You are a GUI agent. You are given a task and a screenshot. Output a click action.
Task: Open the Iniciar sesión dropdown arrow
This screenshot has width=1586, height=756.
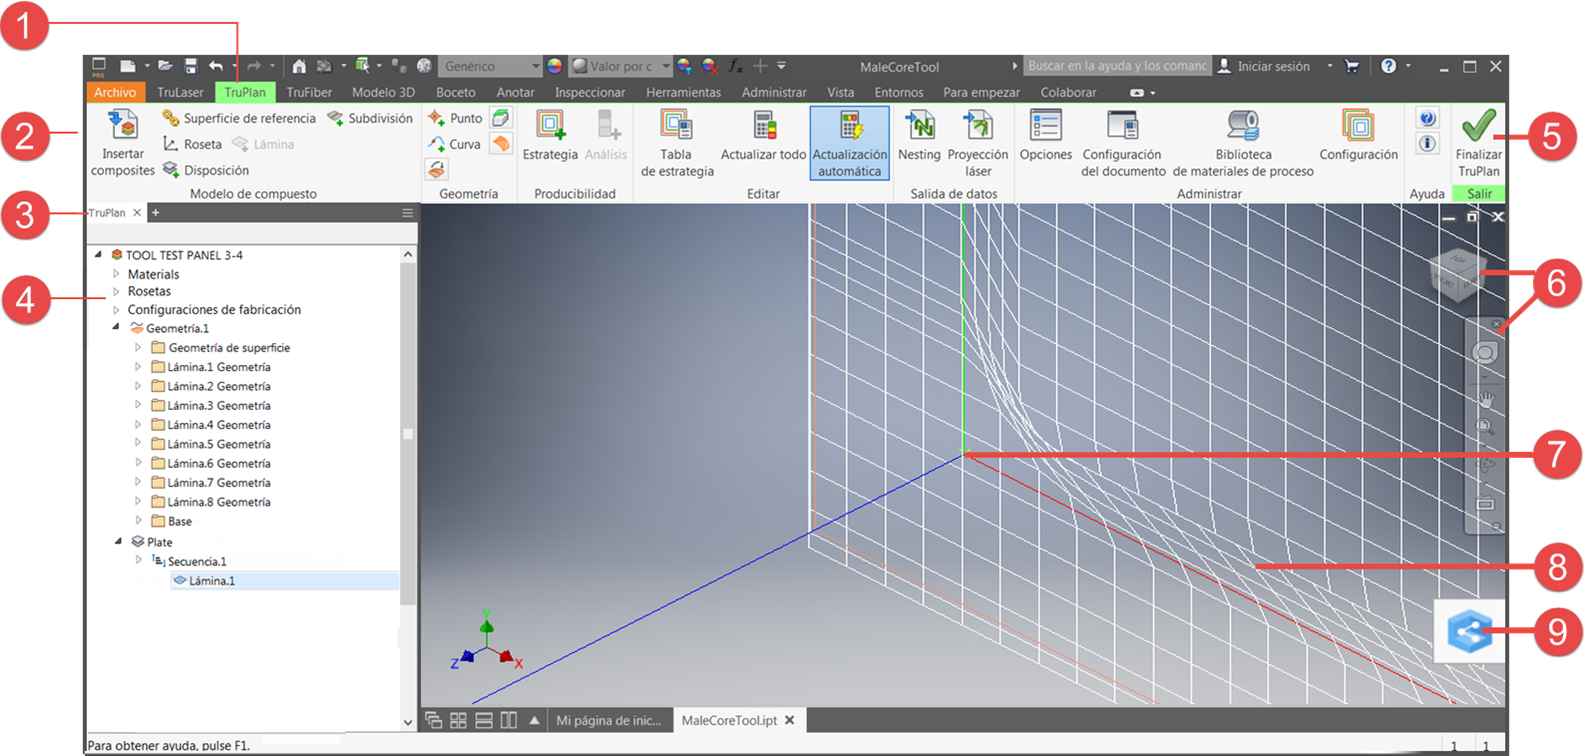1329,66
